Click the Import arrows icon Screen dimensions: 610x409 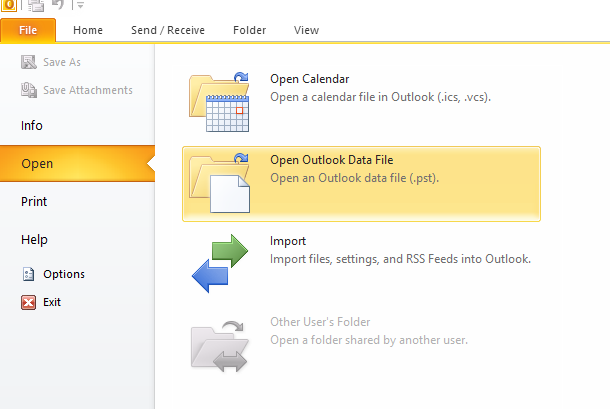tap(220, 263)
